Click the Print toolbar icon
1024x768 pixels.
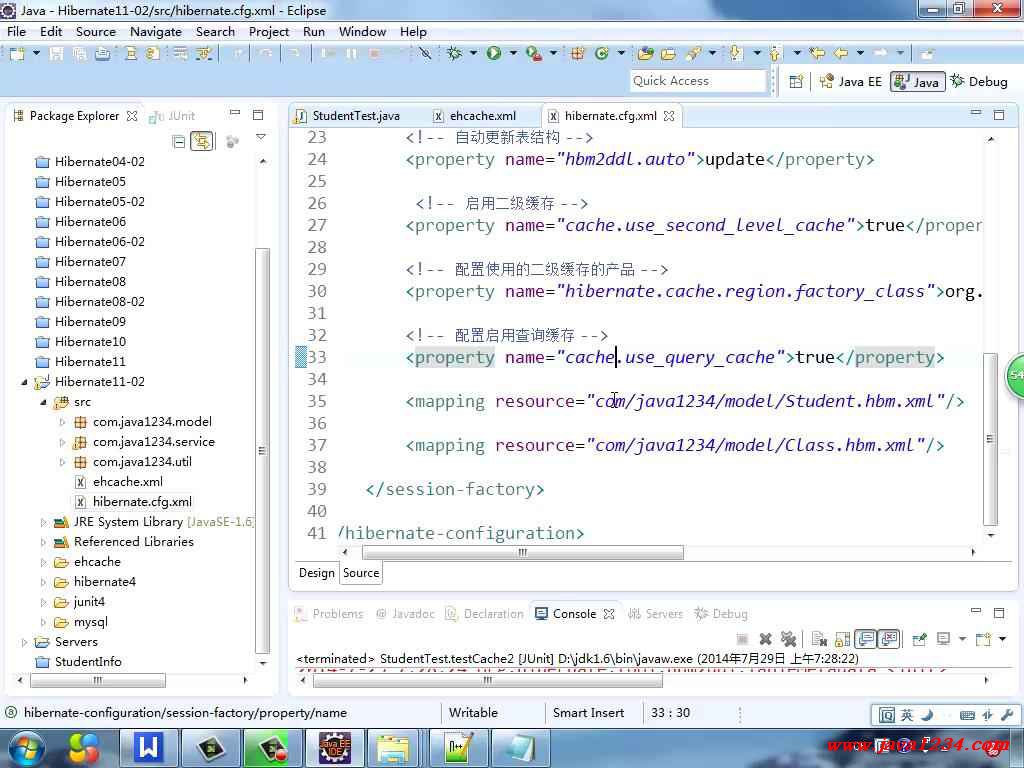[103, 54]
